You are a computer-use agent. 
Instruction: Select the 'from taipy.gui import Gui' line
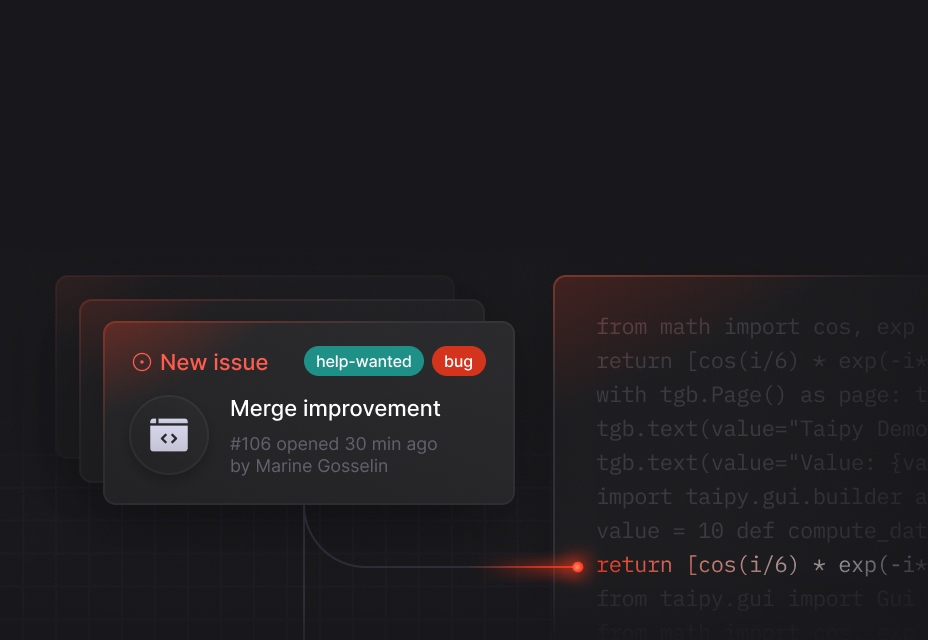click(755, 599)
